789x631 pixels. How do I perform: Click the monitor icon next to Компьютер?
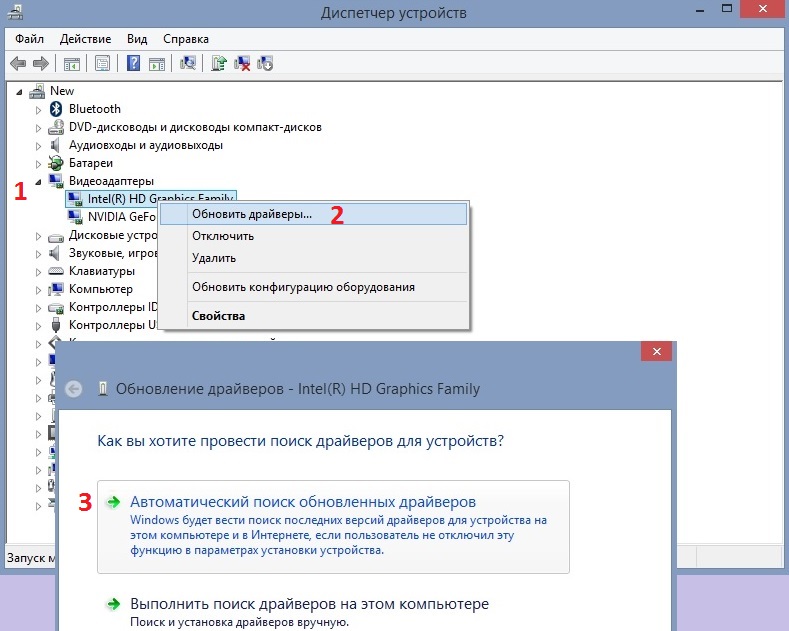tap(56, 289)
